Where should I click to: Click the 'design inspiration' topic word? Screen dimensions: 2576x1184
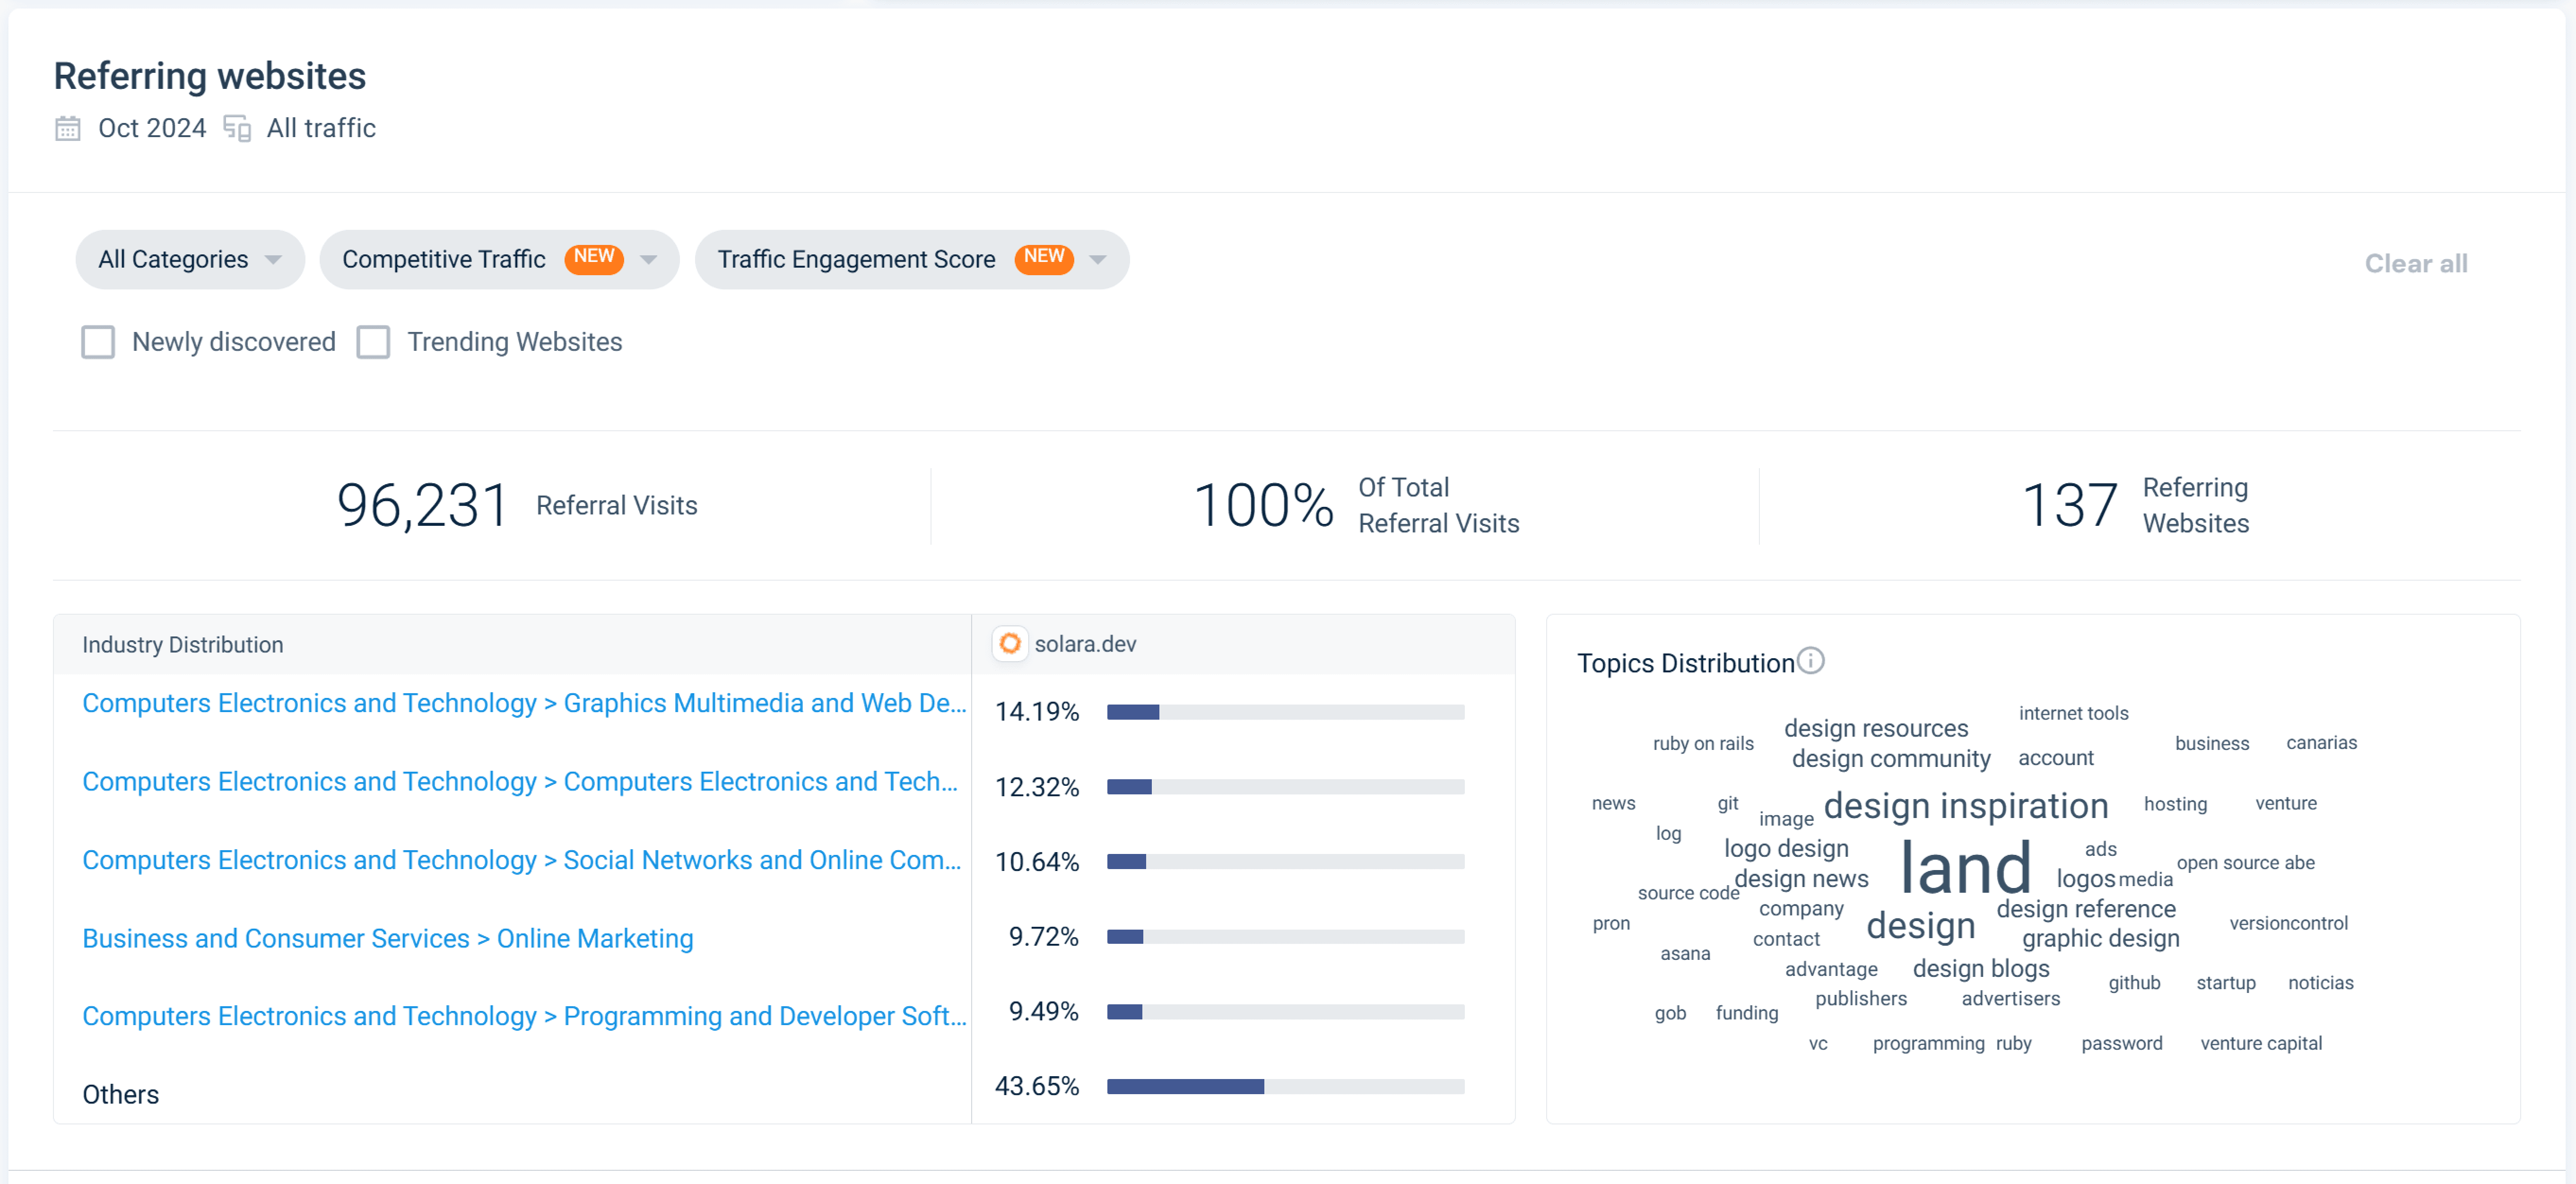(1965, 806)
